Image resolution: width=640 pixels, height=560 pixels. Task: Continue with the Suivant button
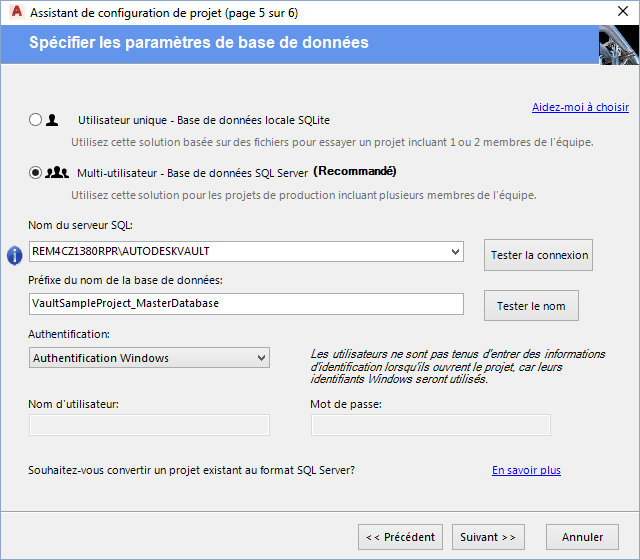click(488, 537)
